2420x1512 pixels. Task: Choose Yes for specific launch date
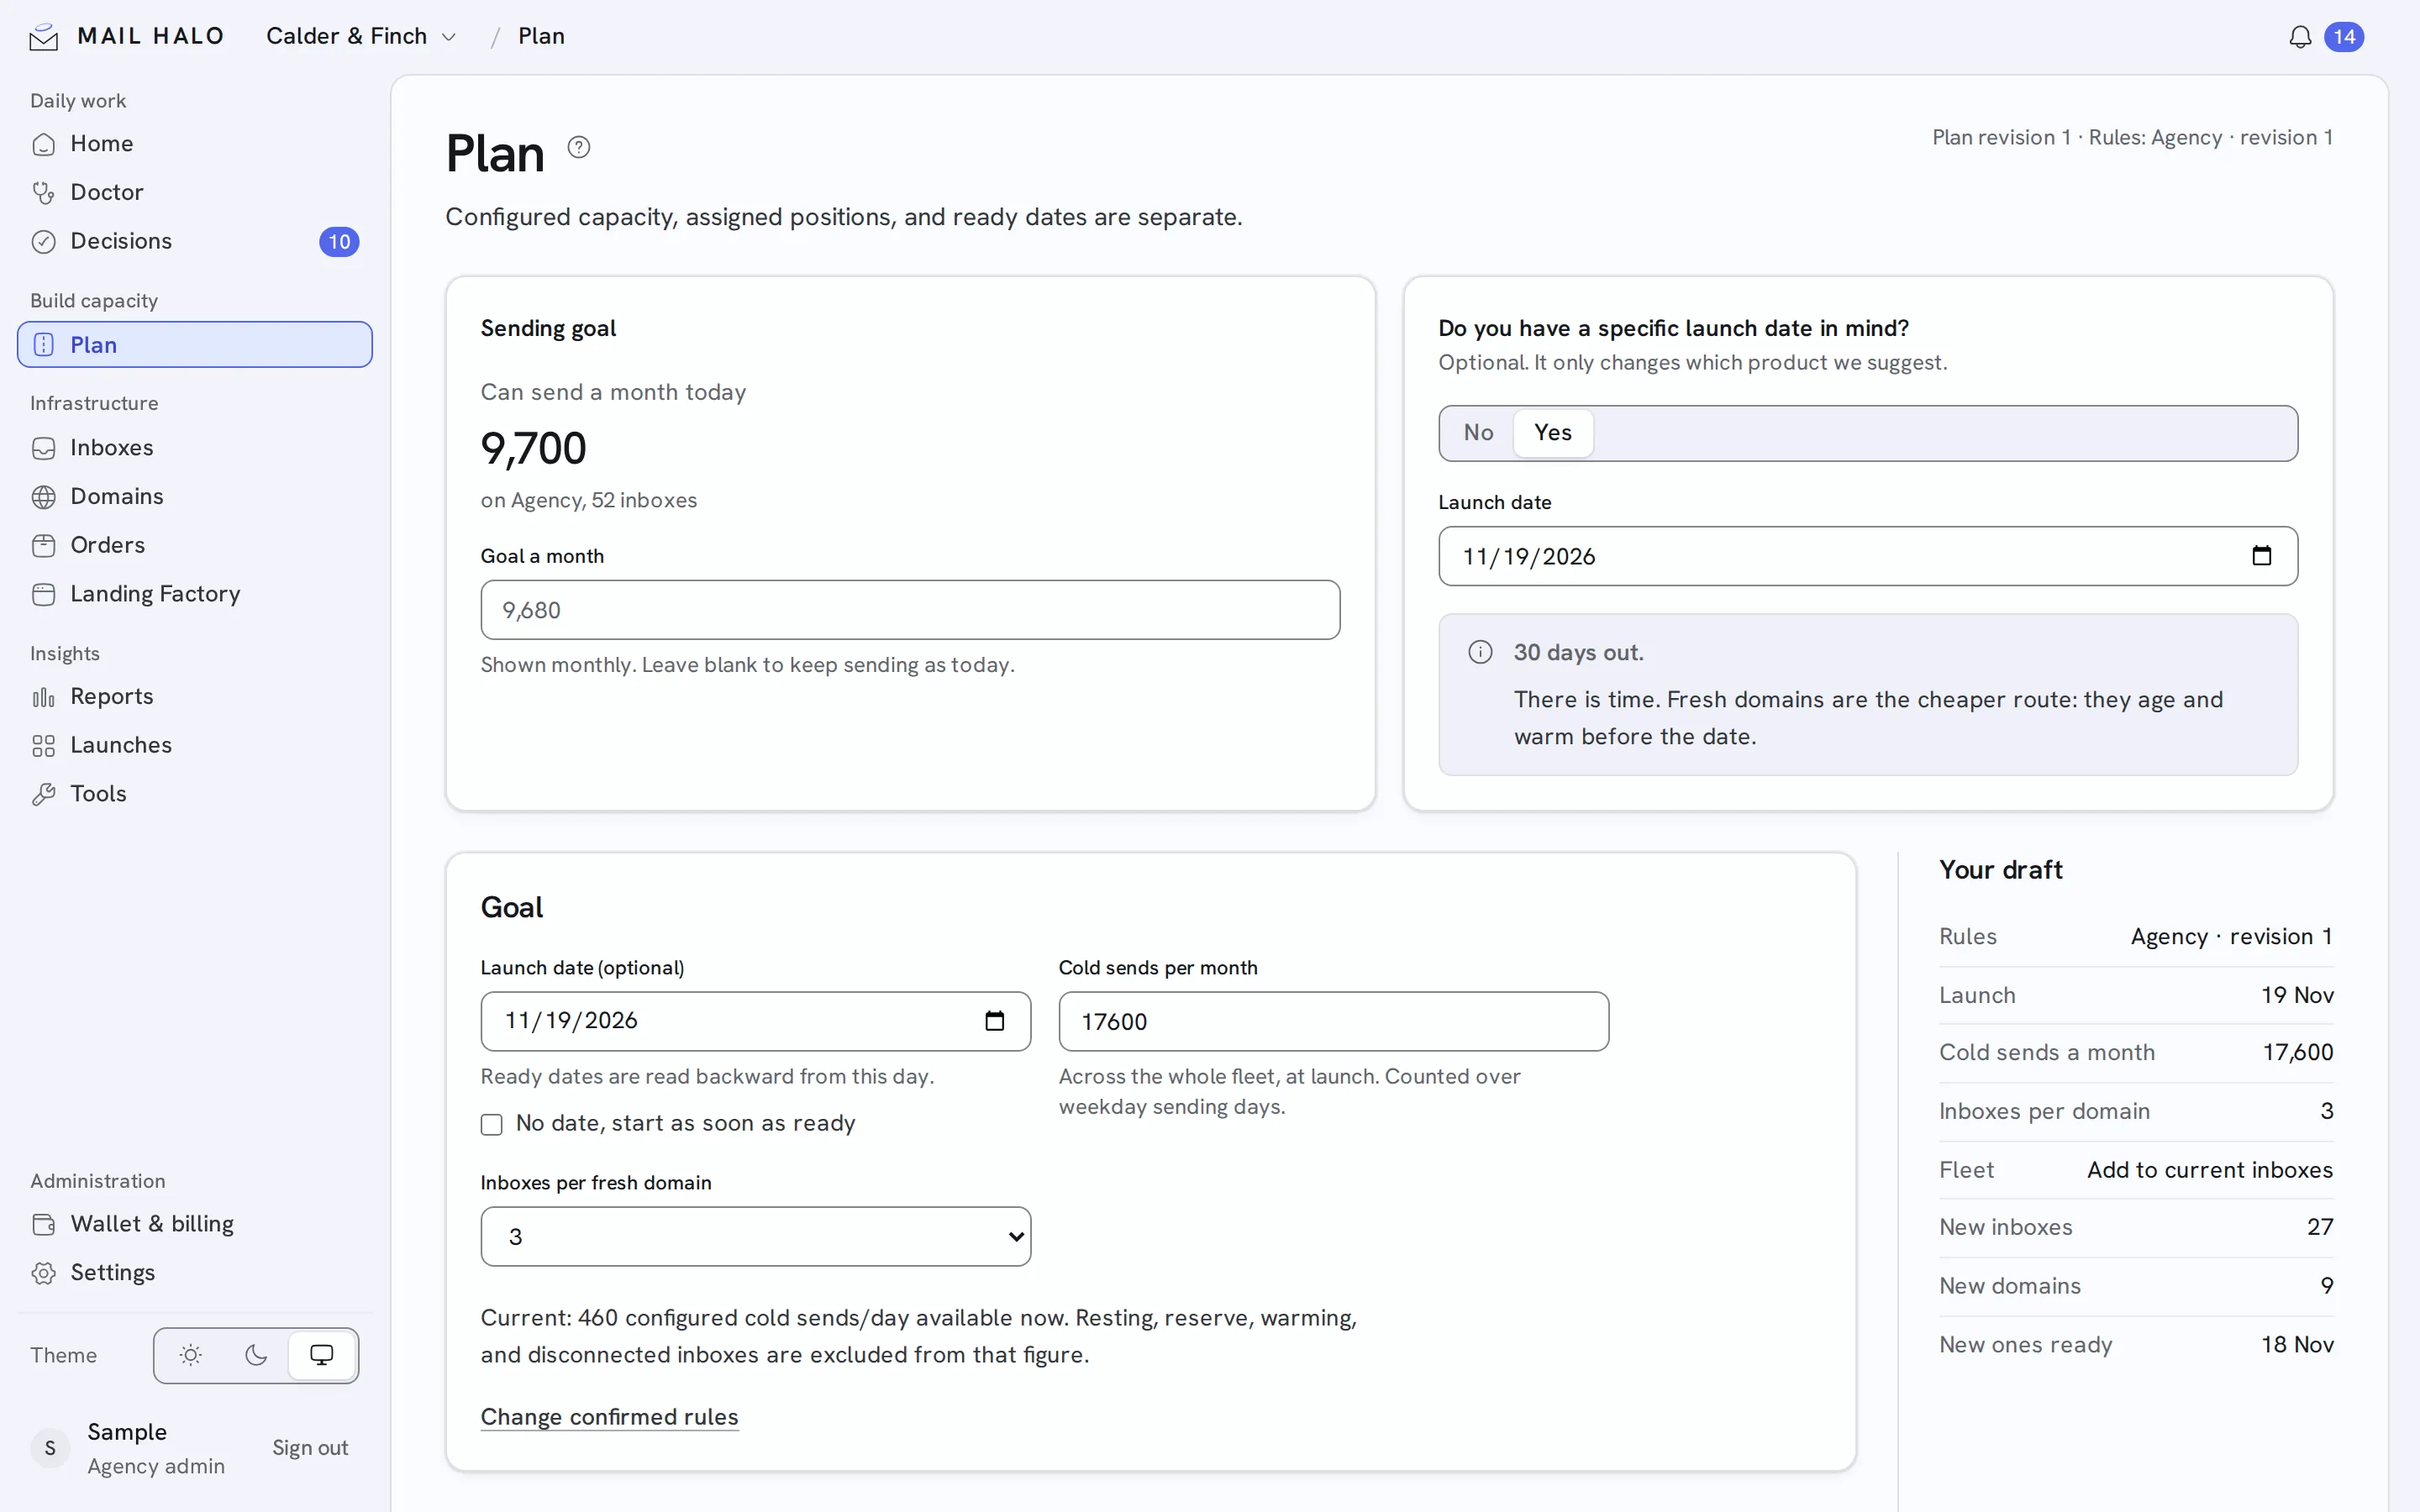[1552, 433]
